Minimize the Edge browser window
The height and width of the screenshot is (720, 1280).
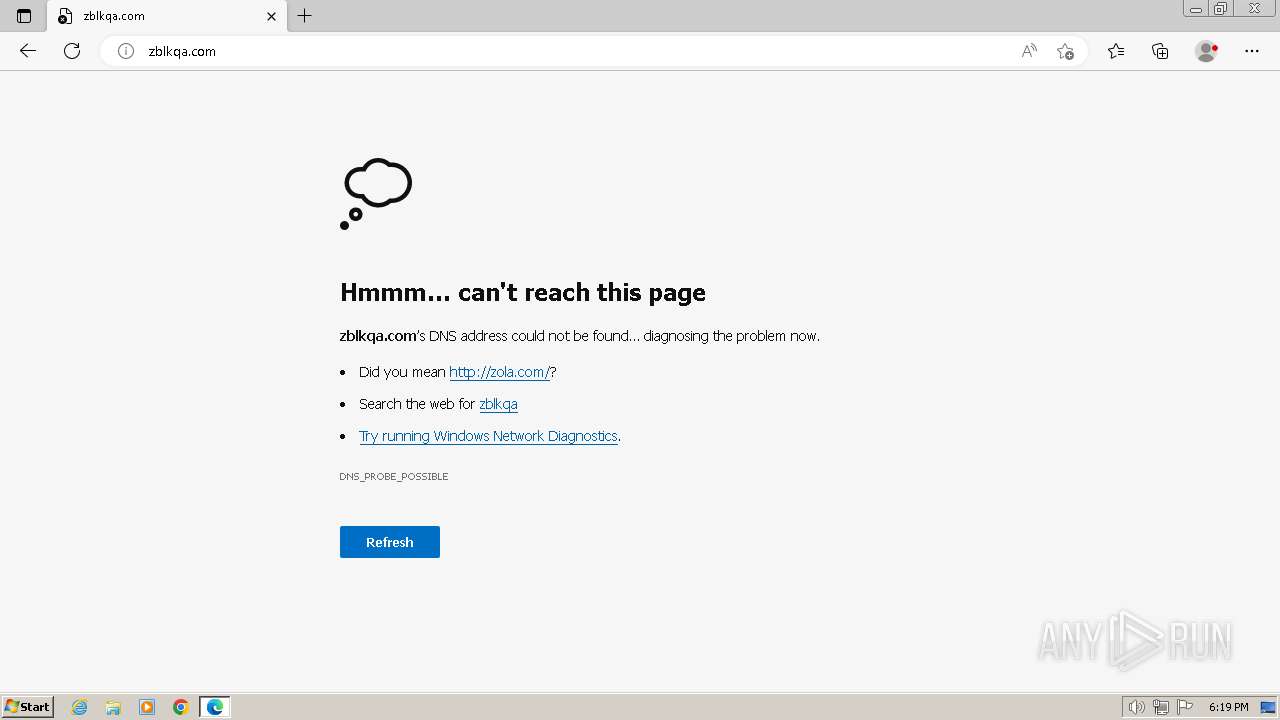click(x=1196, y=9)
